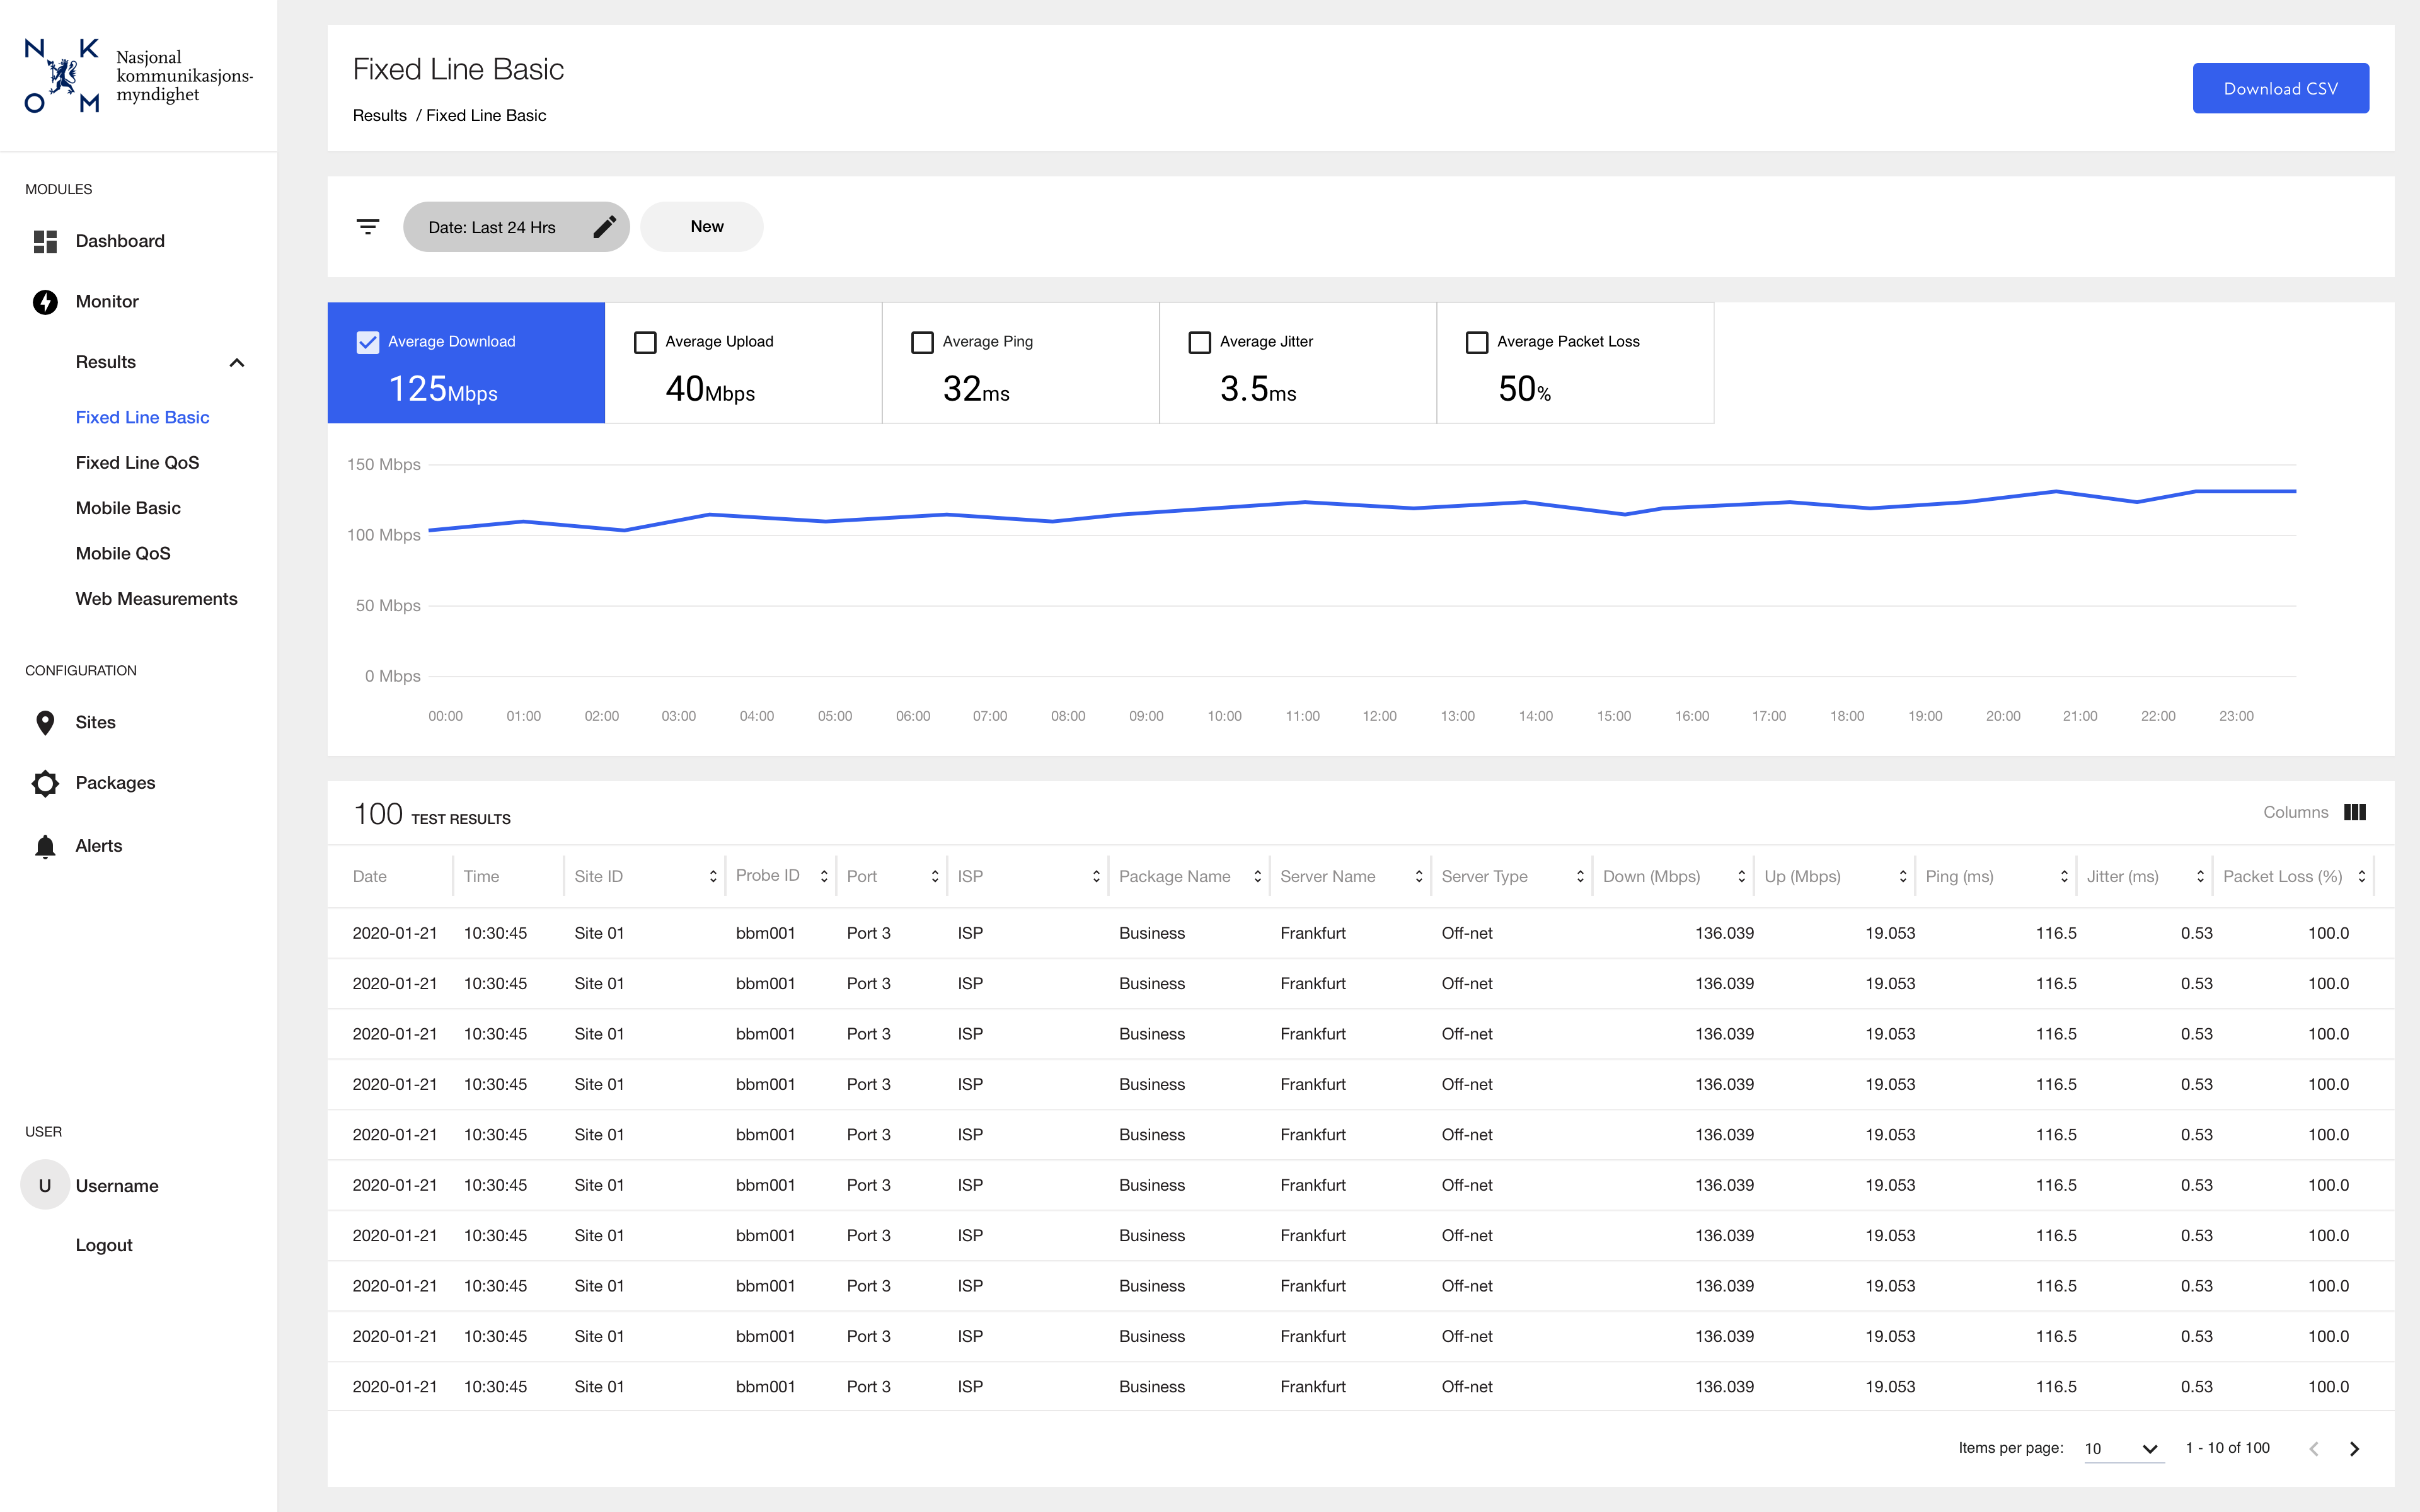2420x1512 pixels.
Task: Click the Packages gear icon
Action: (45, 783)
